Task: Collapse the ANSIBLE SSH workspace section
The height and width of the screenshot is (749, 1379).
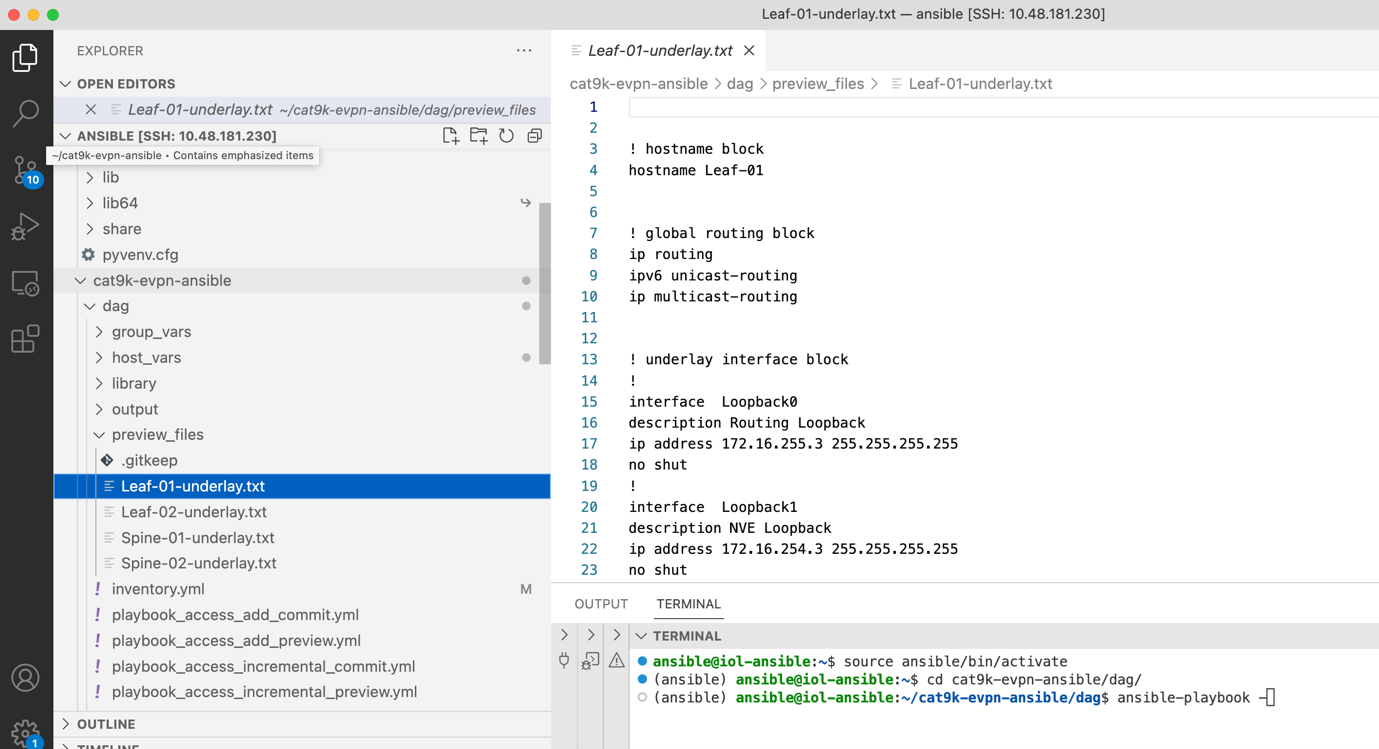Action: coord(66,136)
